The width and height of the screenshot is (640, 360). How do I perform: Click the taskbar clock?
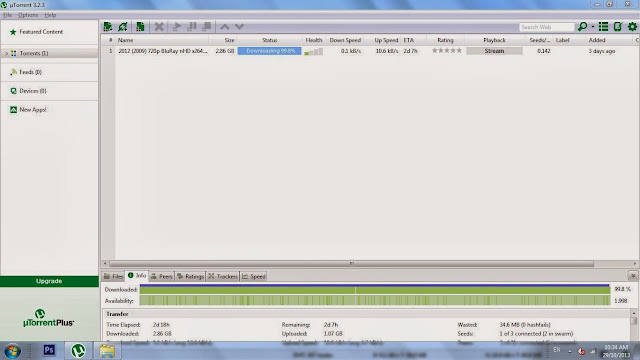(x=616, y=351)
